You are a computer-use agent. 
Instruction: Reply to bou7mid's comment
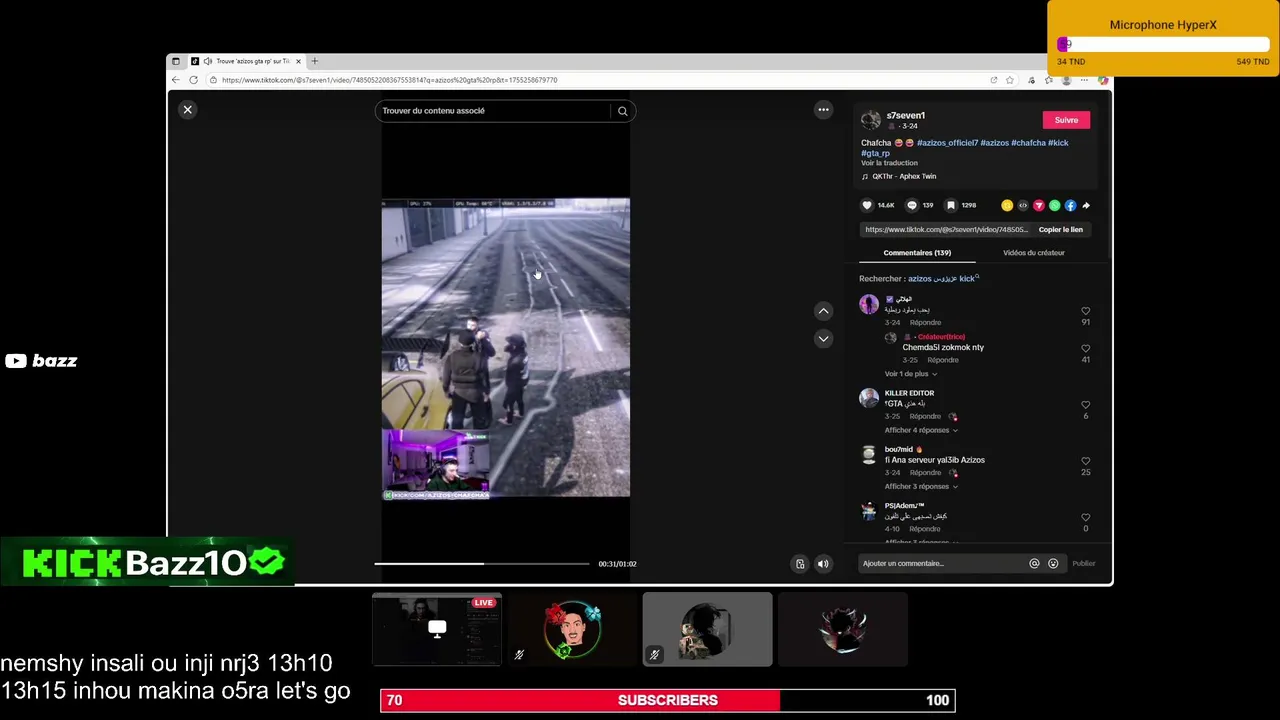[925, 473]
